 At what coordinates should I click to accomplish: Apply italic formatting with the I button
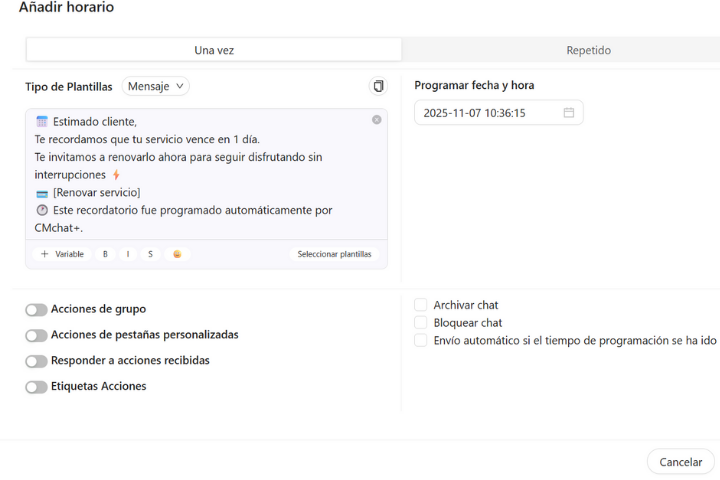pos(128,254)
